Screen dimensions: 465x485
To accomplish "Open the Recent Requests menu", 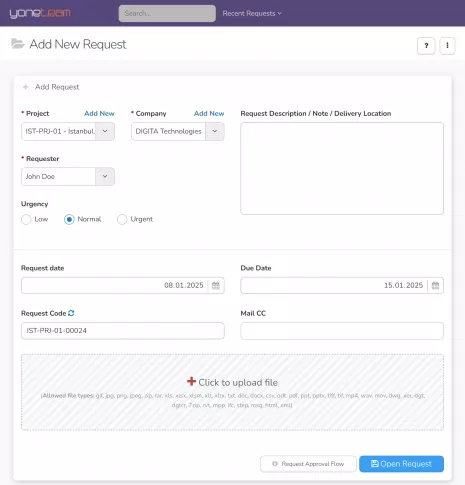I will pyautogui.click(x=252, y=13).
